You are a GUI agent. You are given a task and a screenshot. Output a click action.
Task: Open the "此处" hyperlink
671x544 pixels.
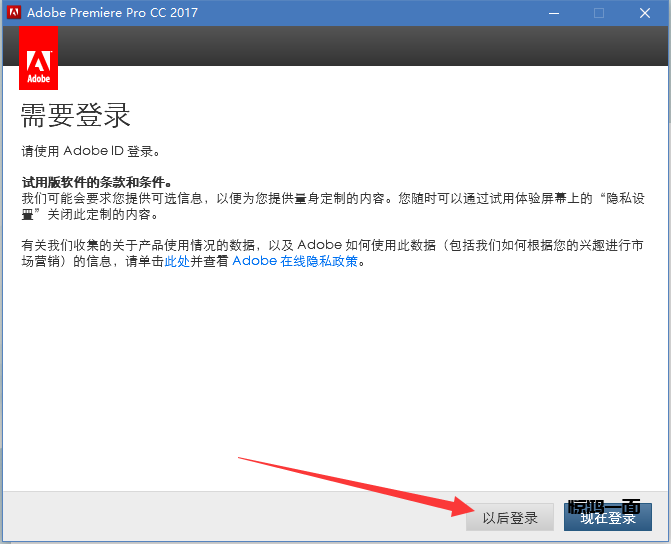[176, 262]
